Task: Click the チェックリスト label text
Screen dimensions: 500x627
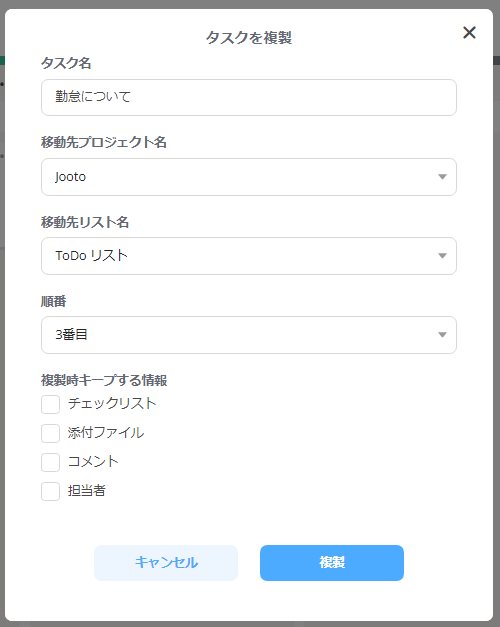Action: (112, 403)
